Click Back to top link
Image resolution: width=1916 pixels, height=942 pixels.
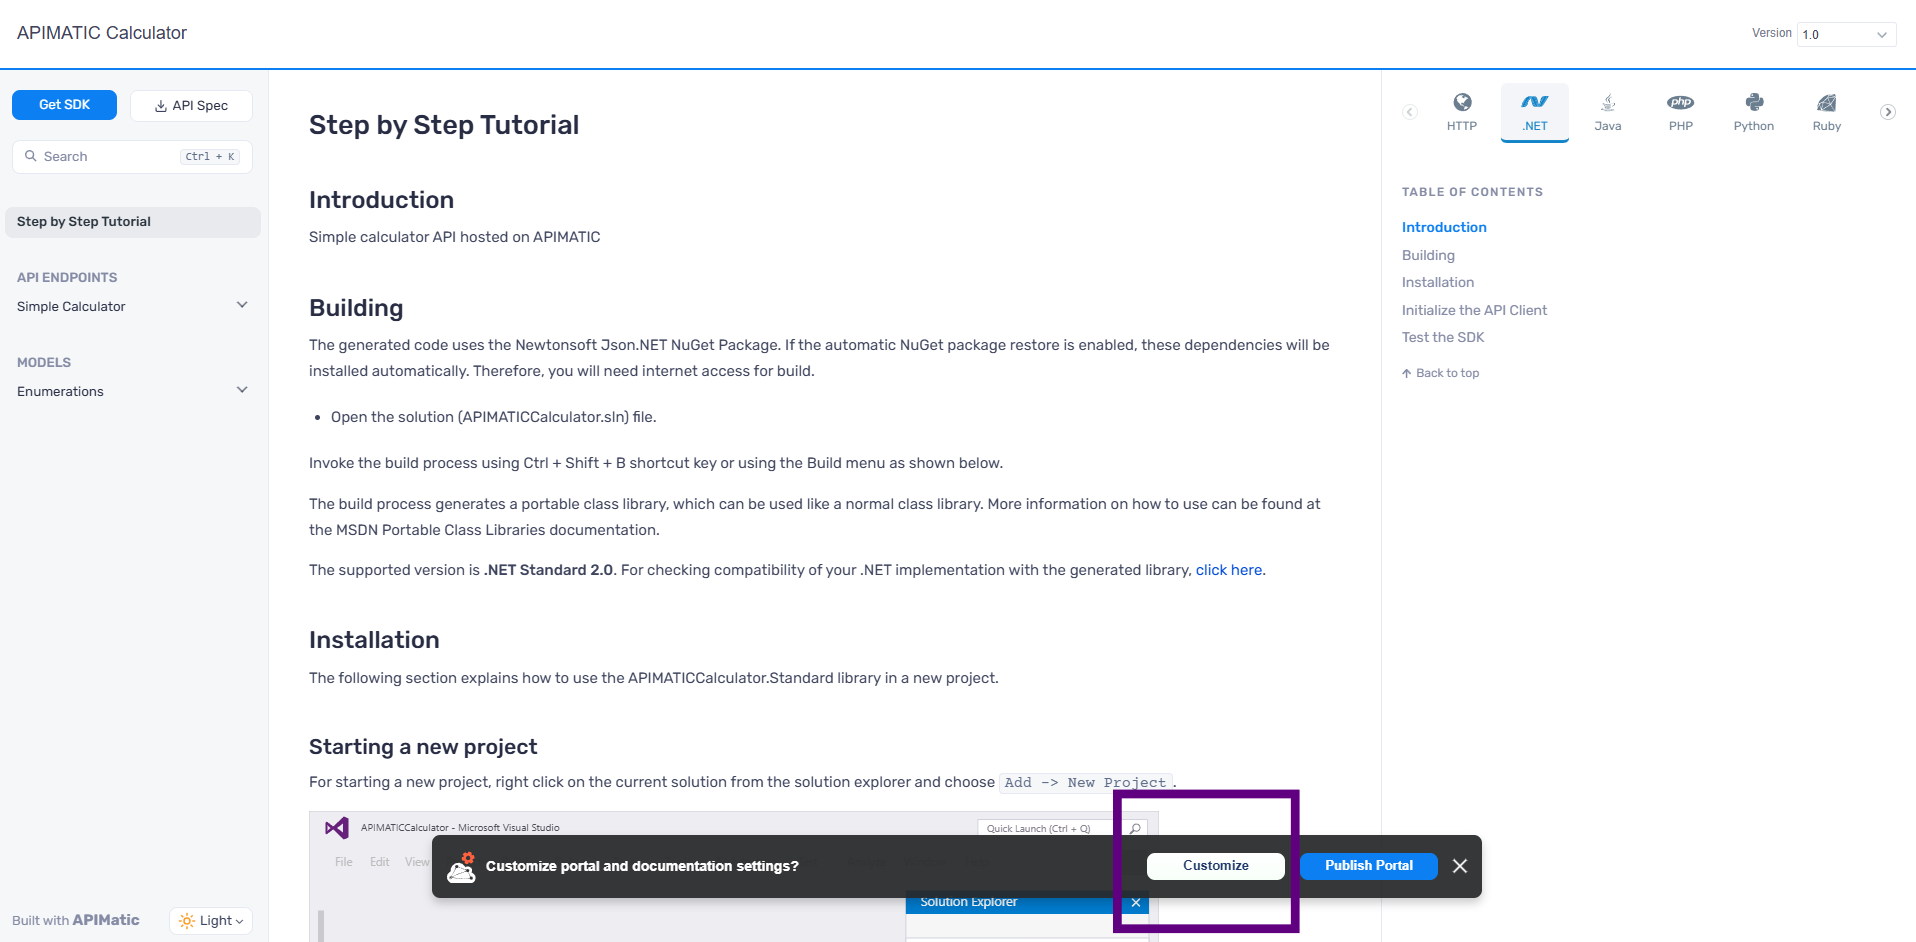coord(1440,373)
